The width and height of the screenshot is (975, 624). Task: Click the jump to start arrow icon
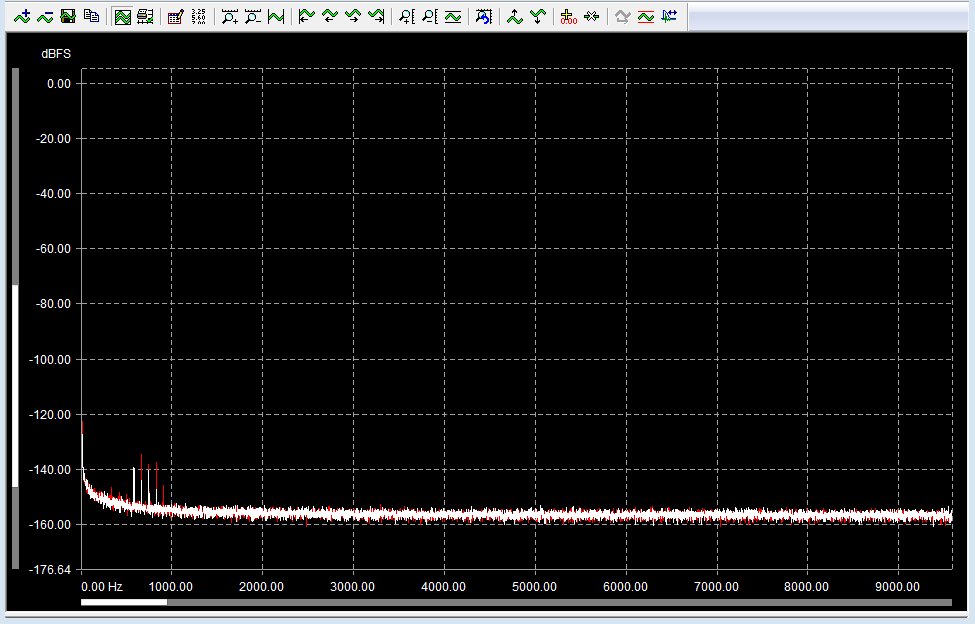(307, 17)
